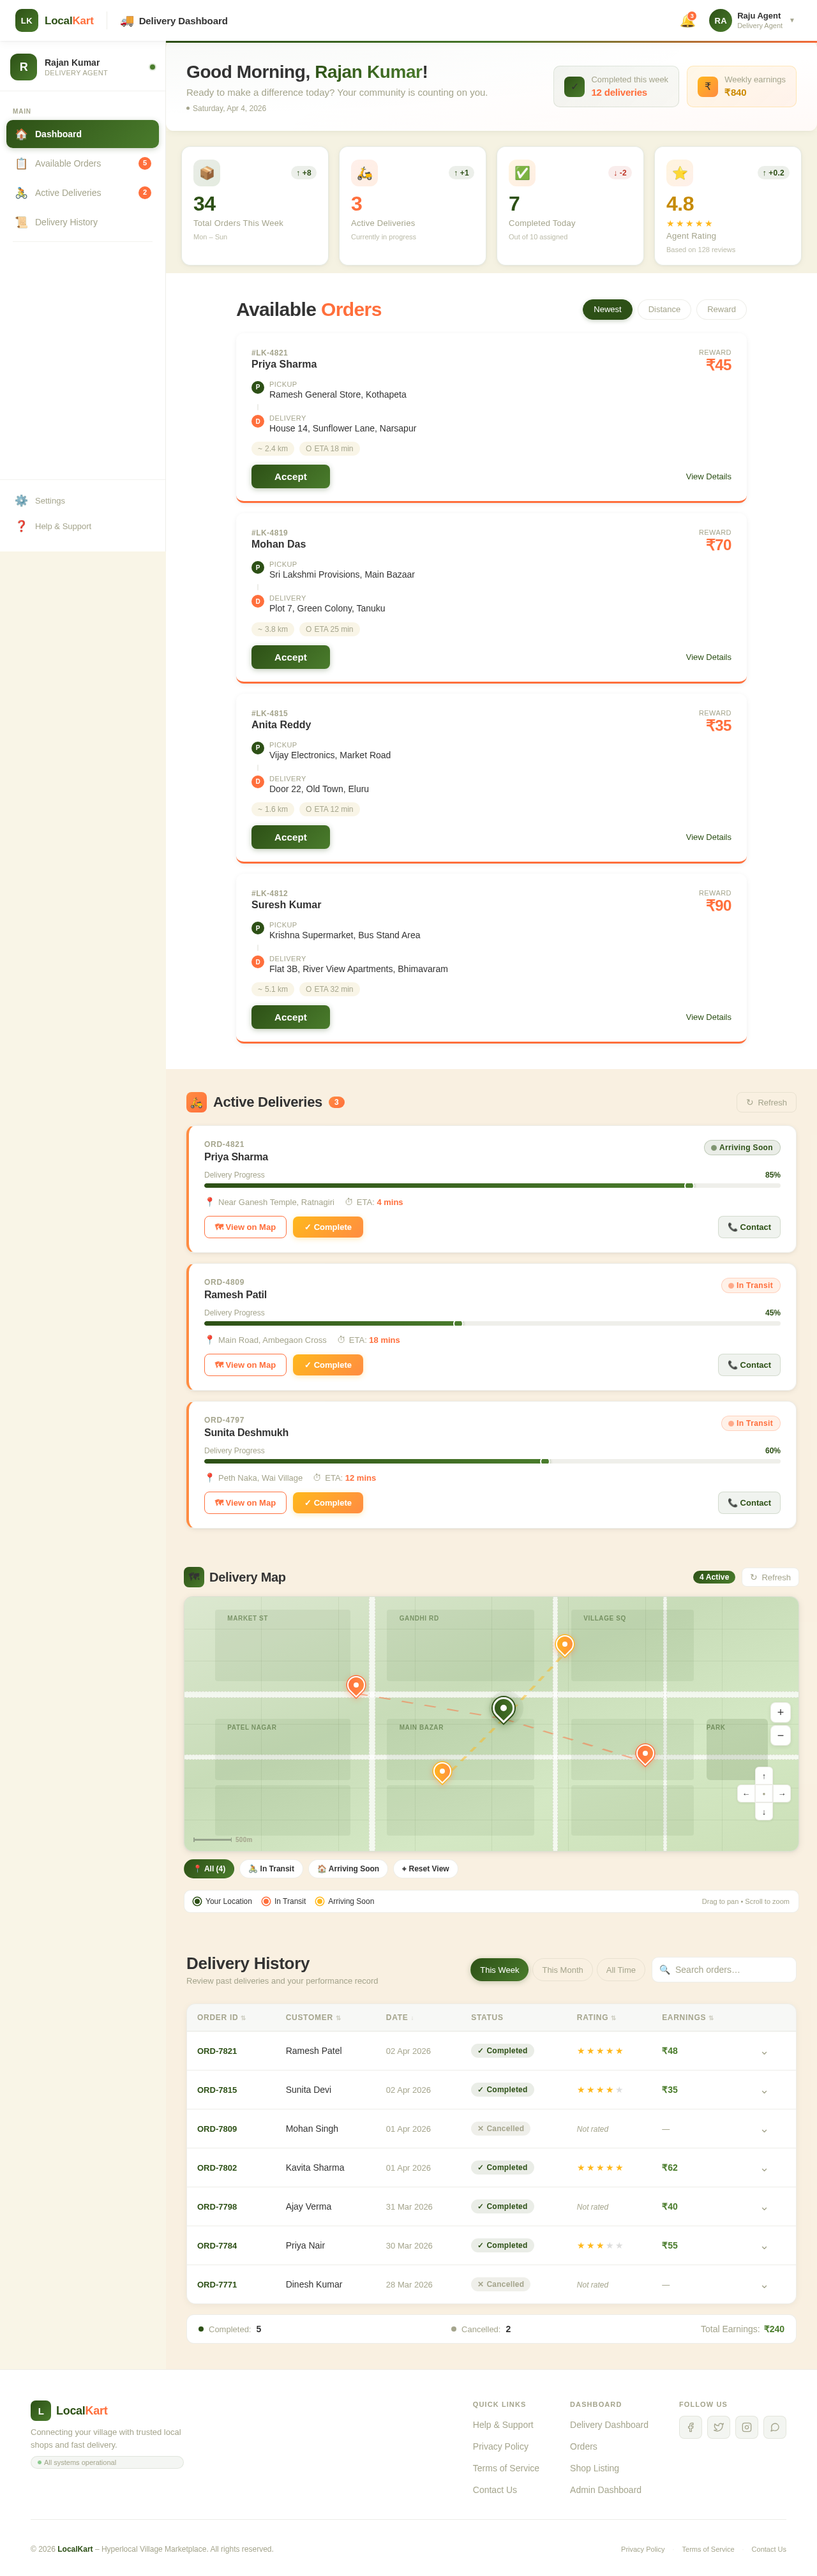Expand row ORD-7815 details

[764, 2091]
